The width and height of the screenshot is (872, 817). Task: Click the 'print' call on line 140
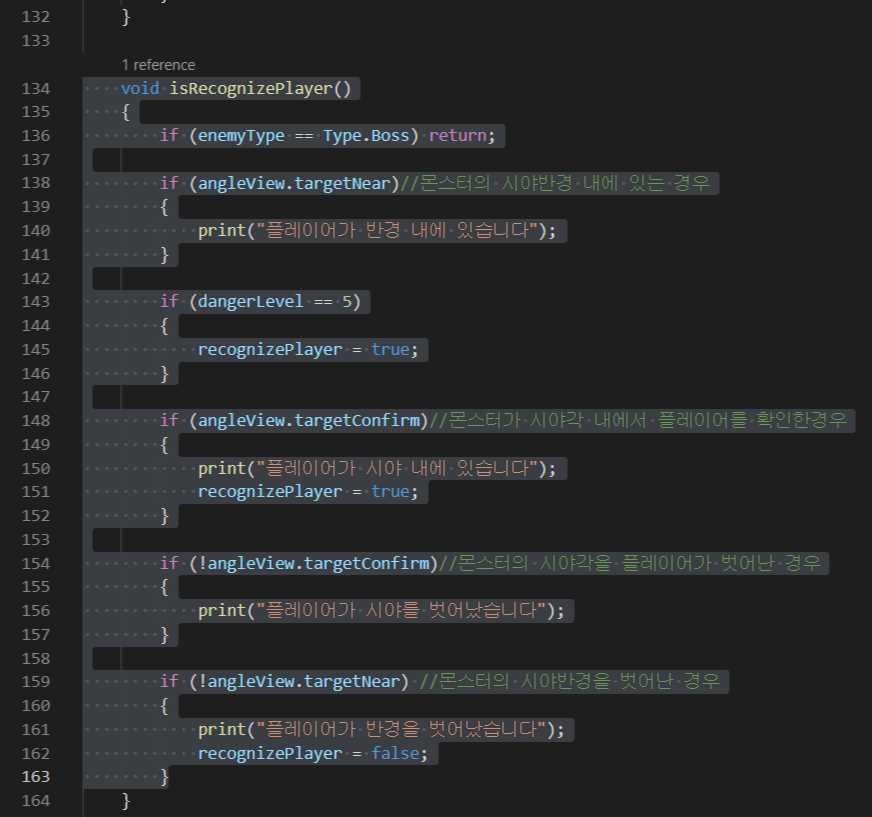pyautogui.click(x=222, y=230)
